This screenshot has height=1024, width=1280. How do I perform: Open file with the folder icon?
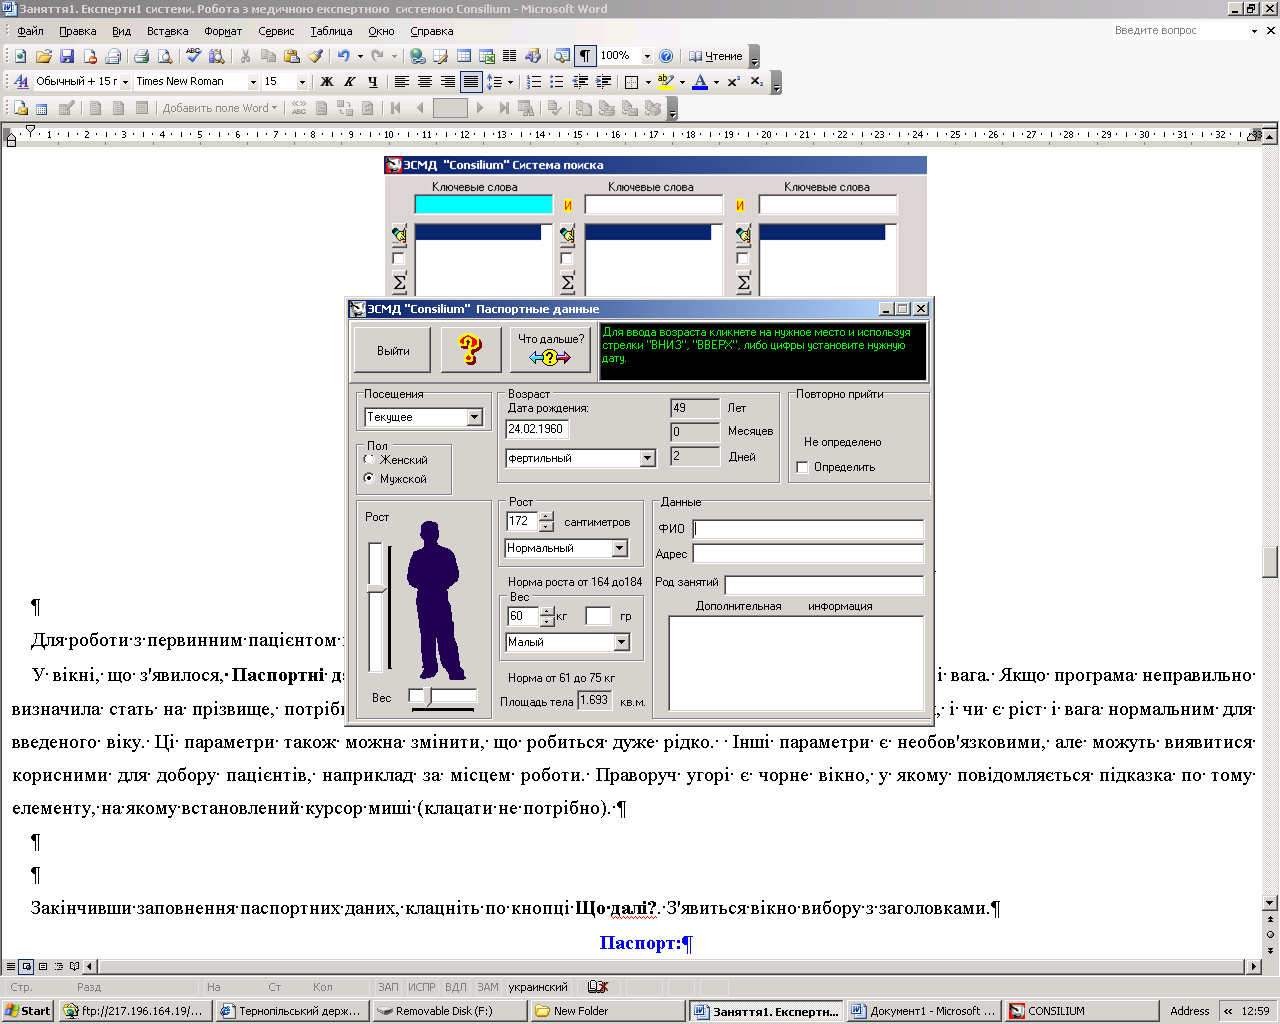(x=43, y=56)
